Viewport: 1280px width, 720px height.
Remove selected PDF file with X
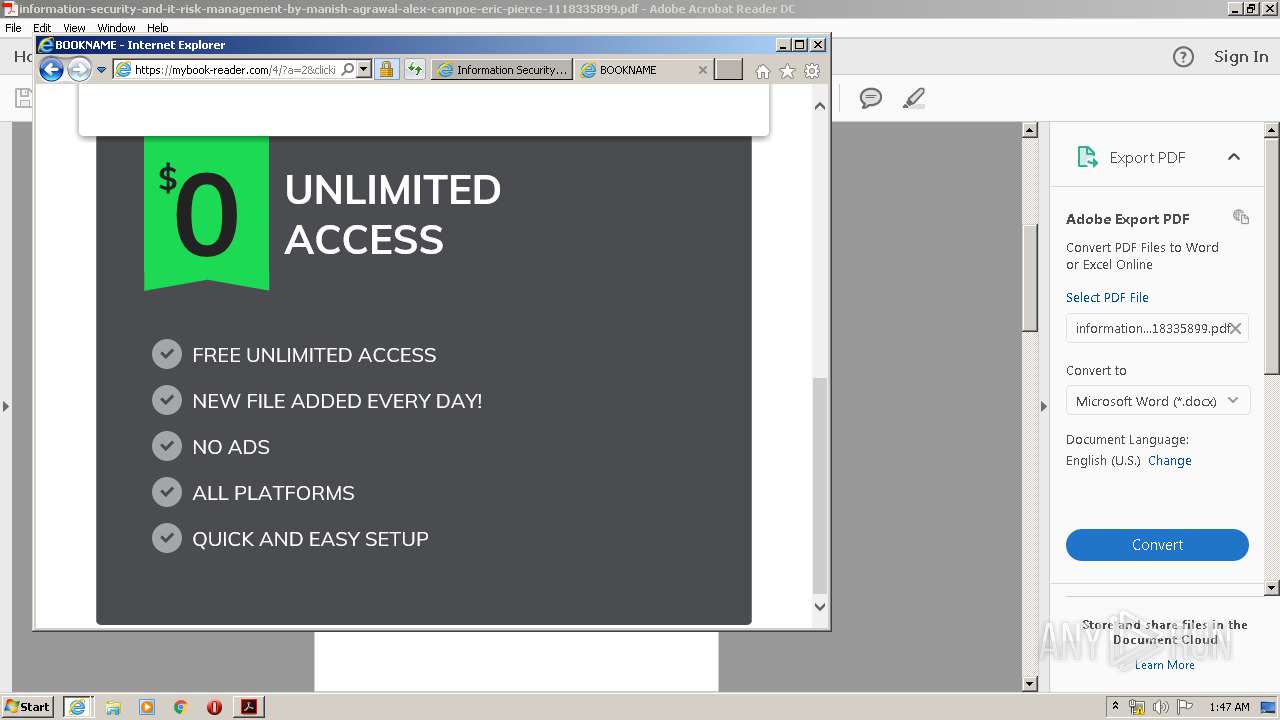[x=1236, y=328]
